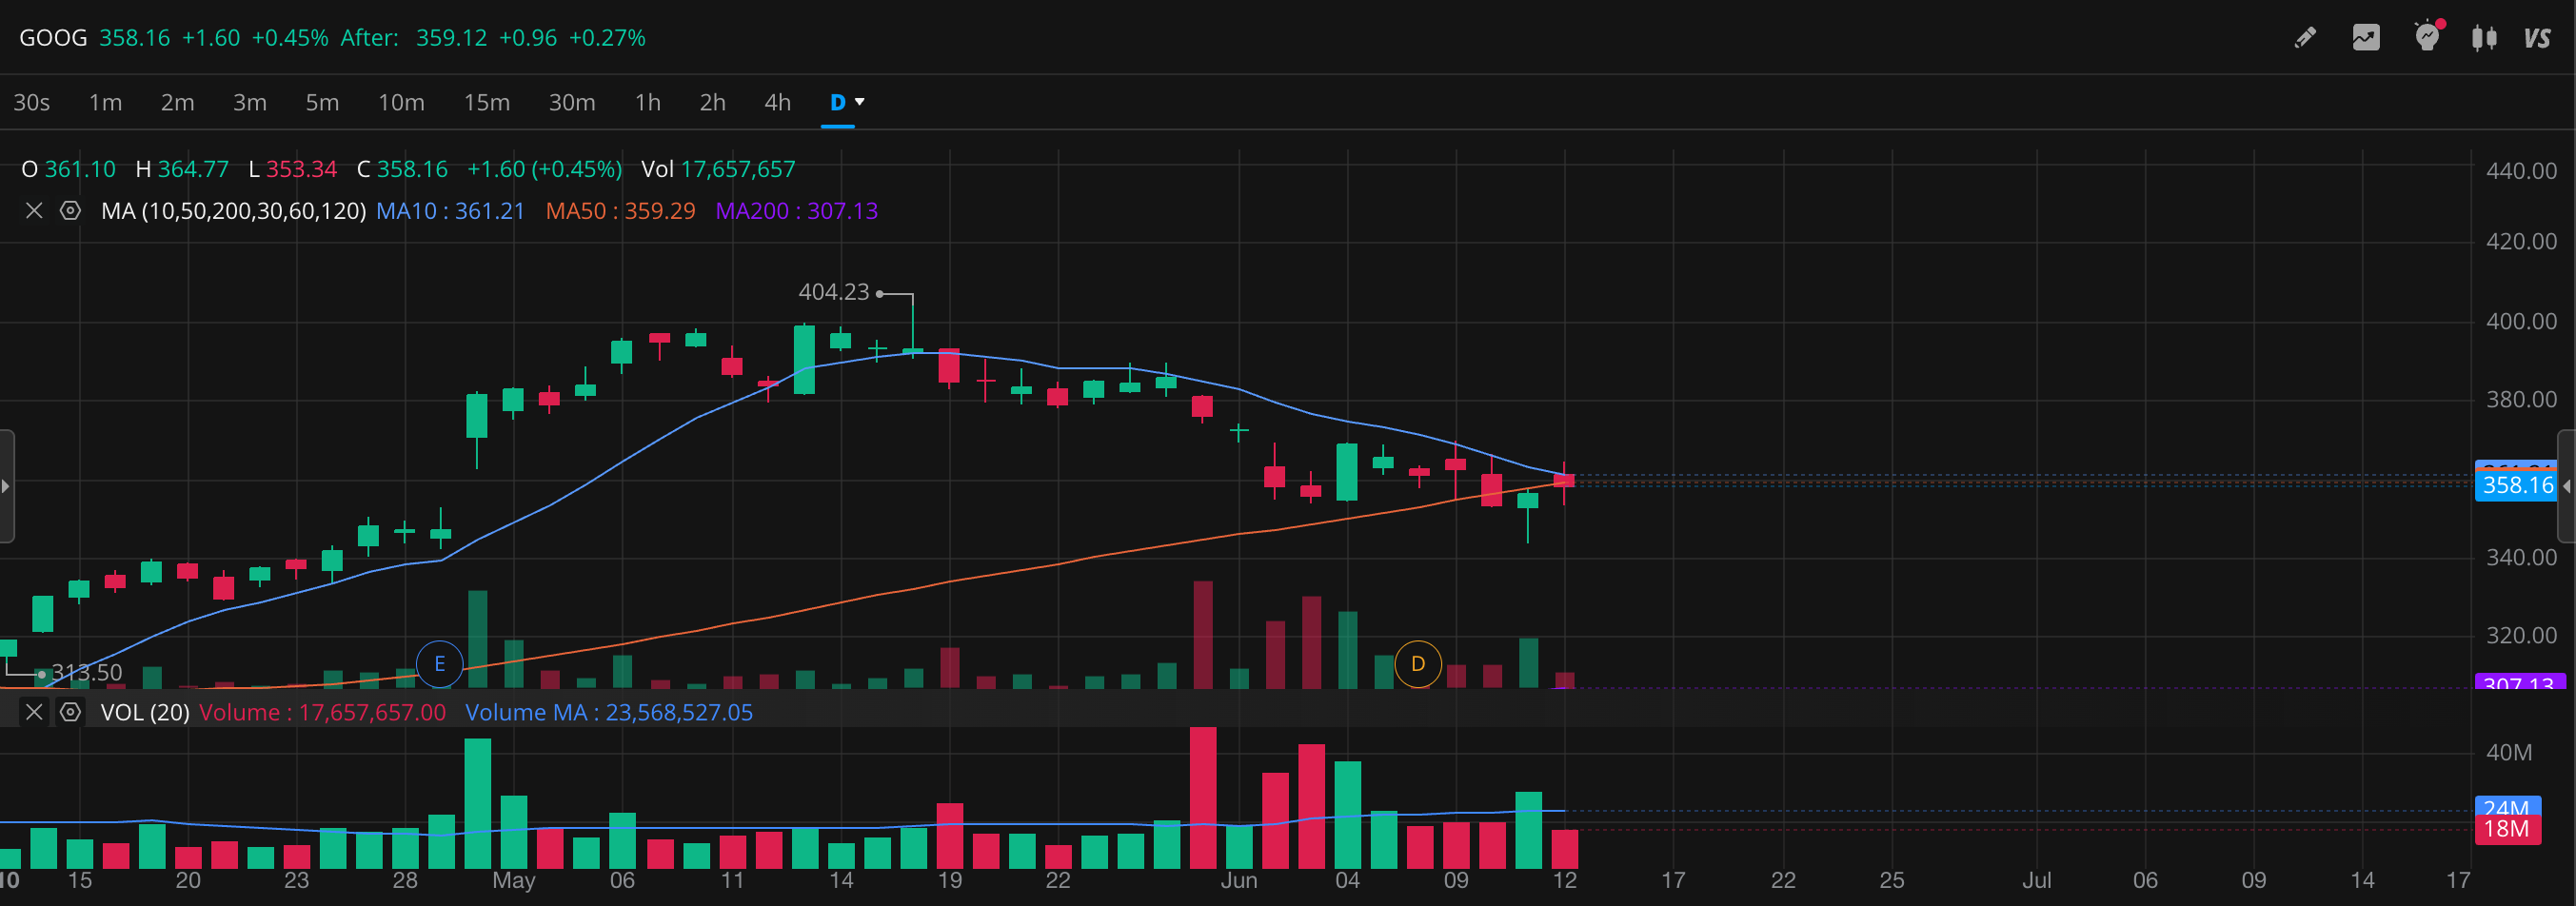Click the blue 24M volume MA axis tag
Image resolution: width=2576 pixels, height=906 pixels.
[2508, 806]
